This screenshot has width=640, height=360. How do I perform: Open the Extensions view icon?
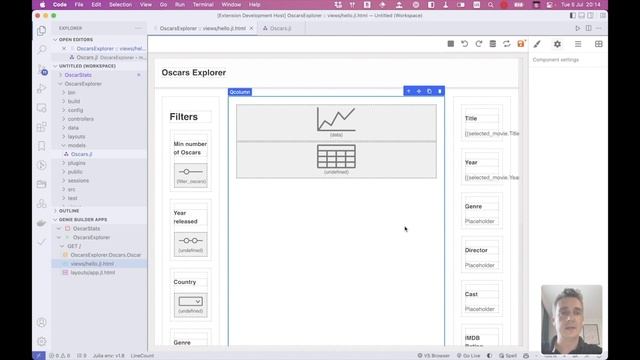pos(42,127)
